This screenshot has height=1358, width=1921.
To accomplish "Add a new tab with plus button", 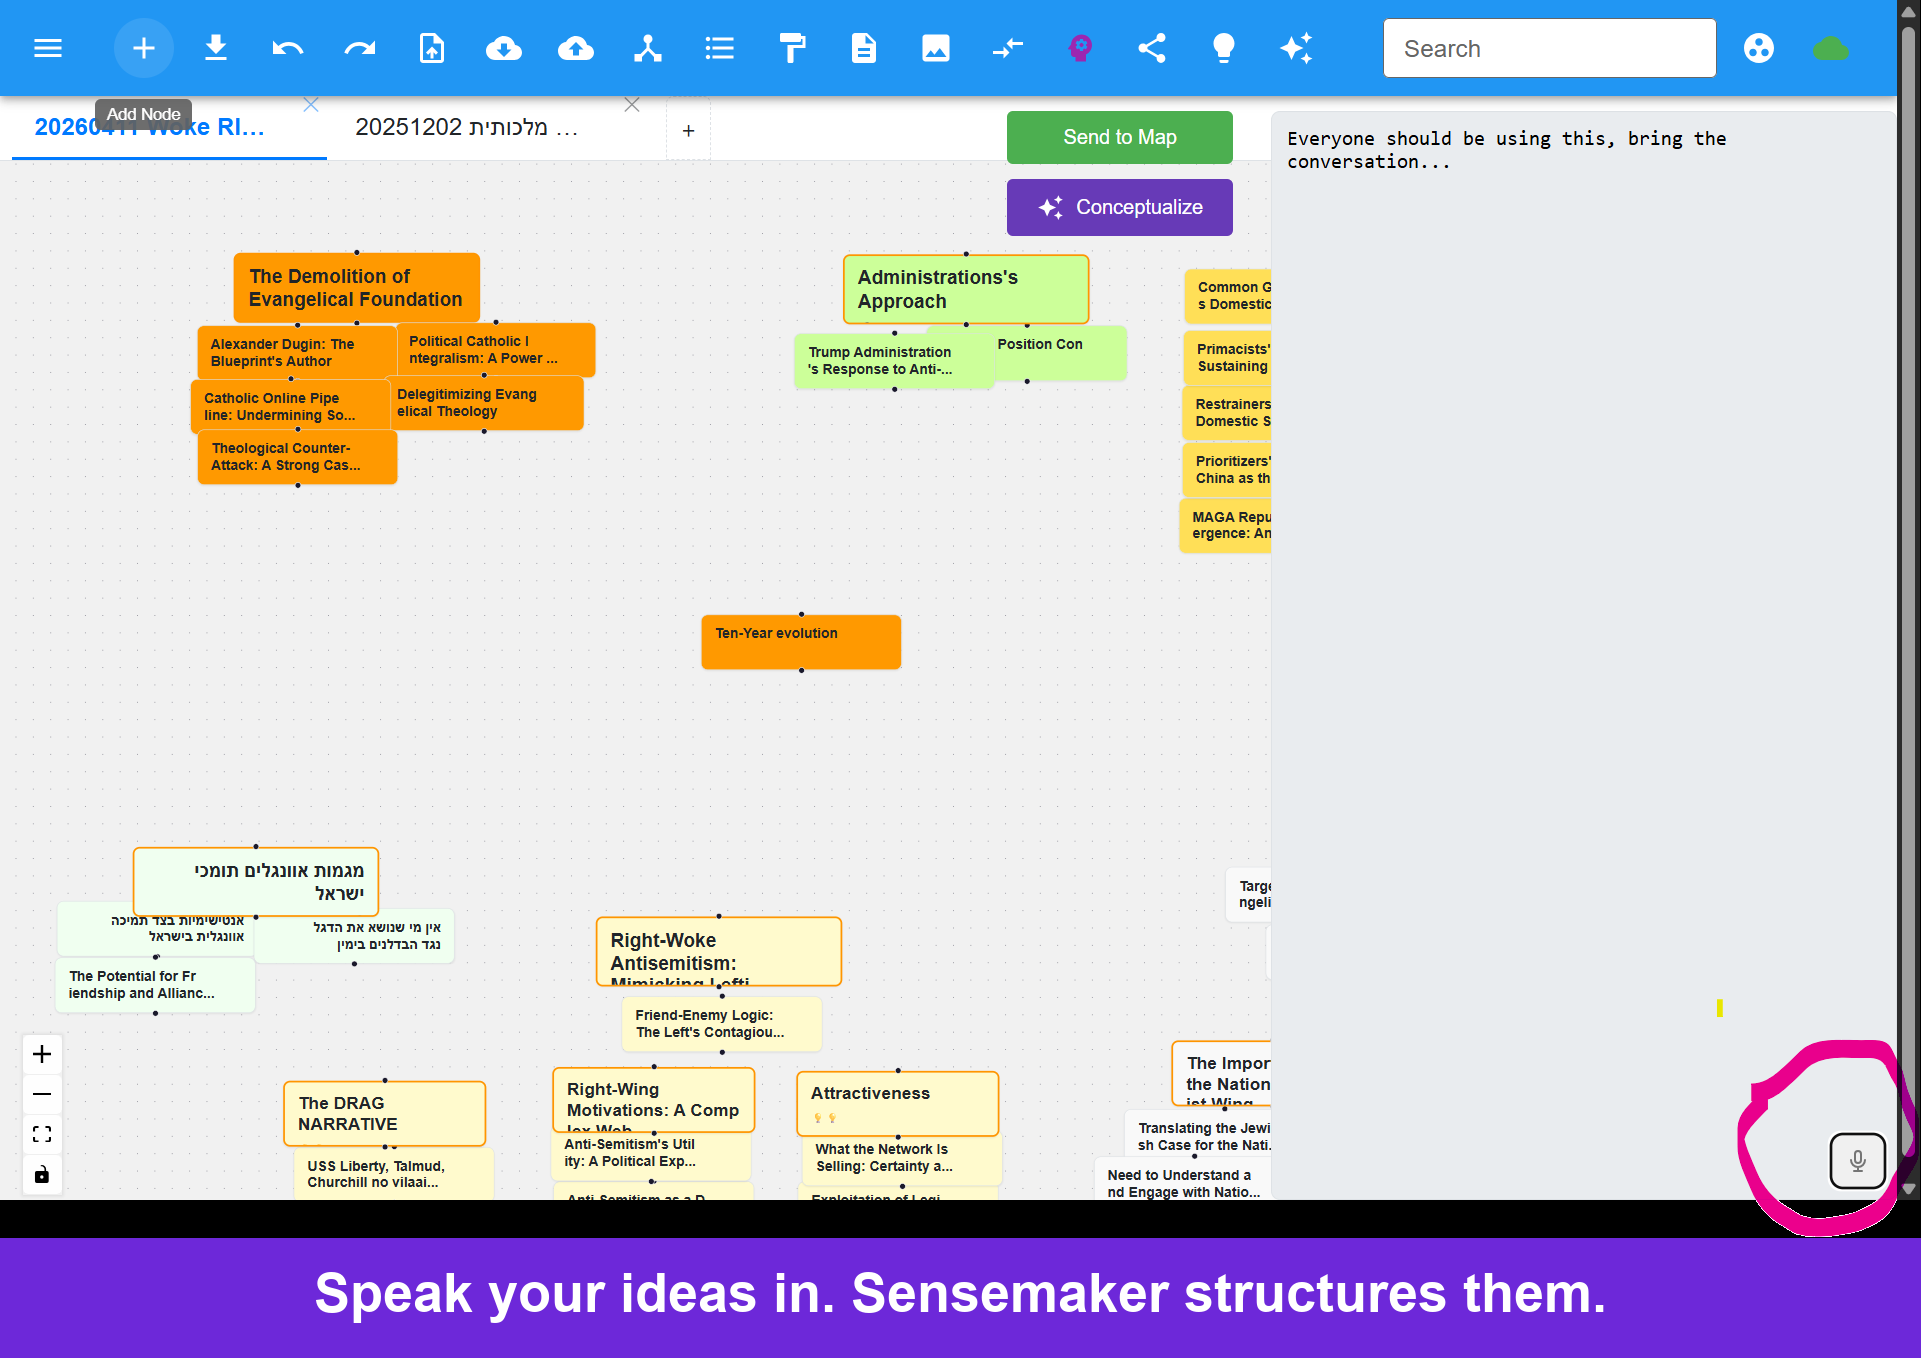I will (x=688, y=130).
